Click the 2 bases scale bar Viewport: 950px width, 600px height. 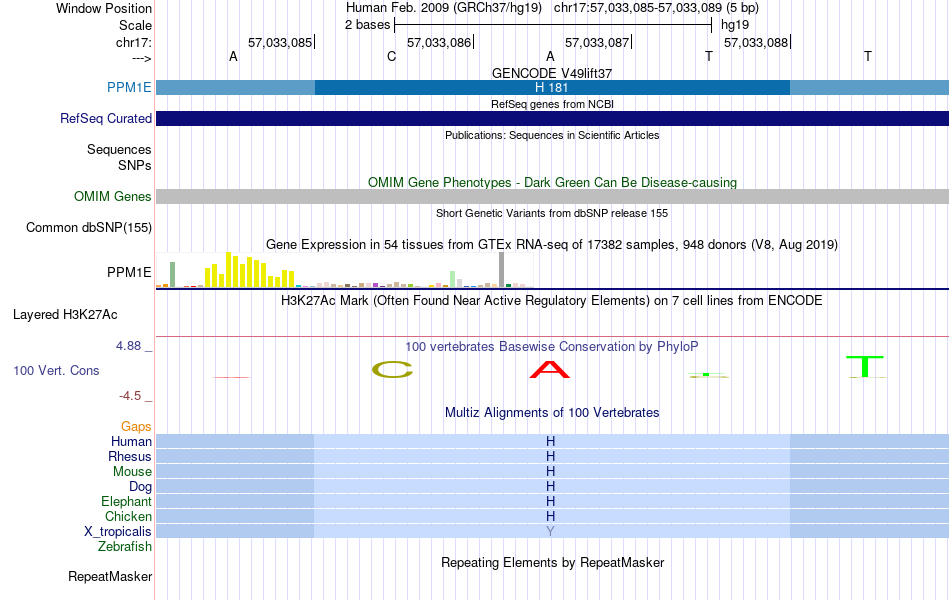click(x=552, y=25)
